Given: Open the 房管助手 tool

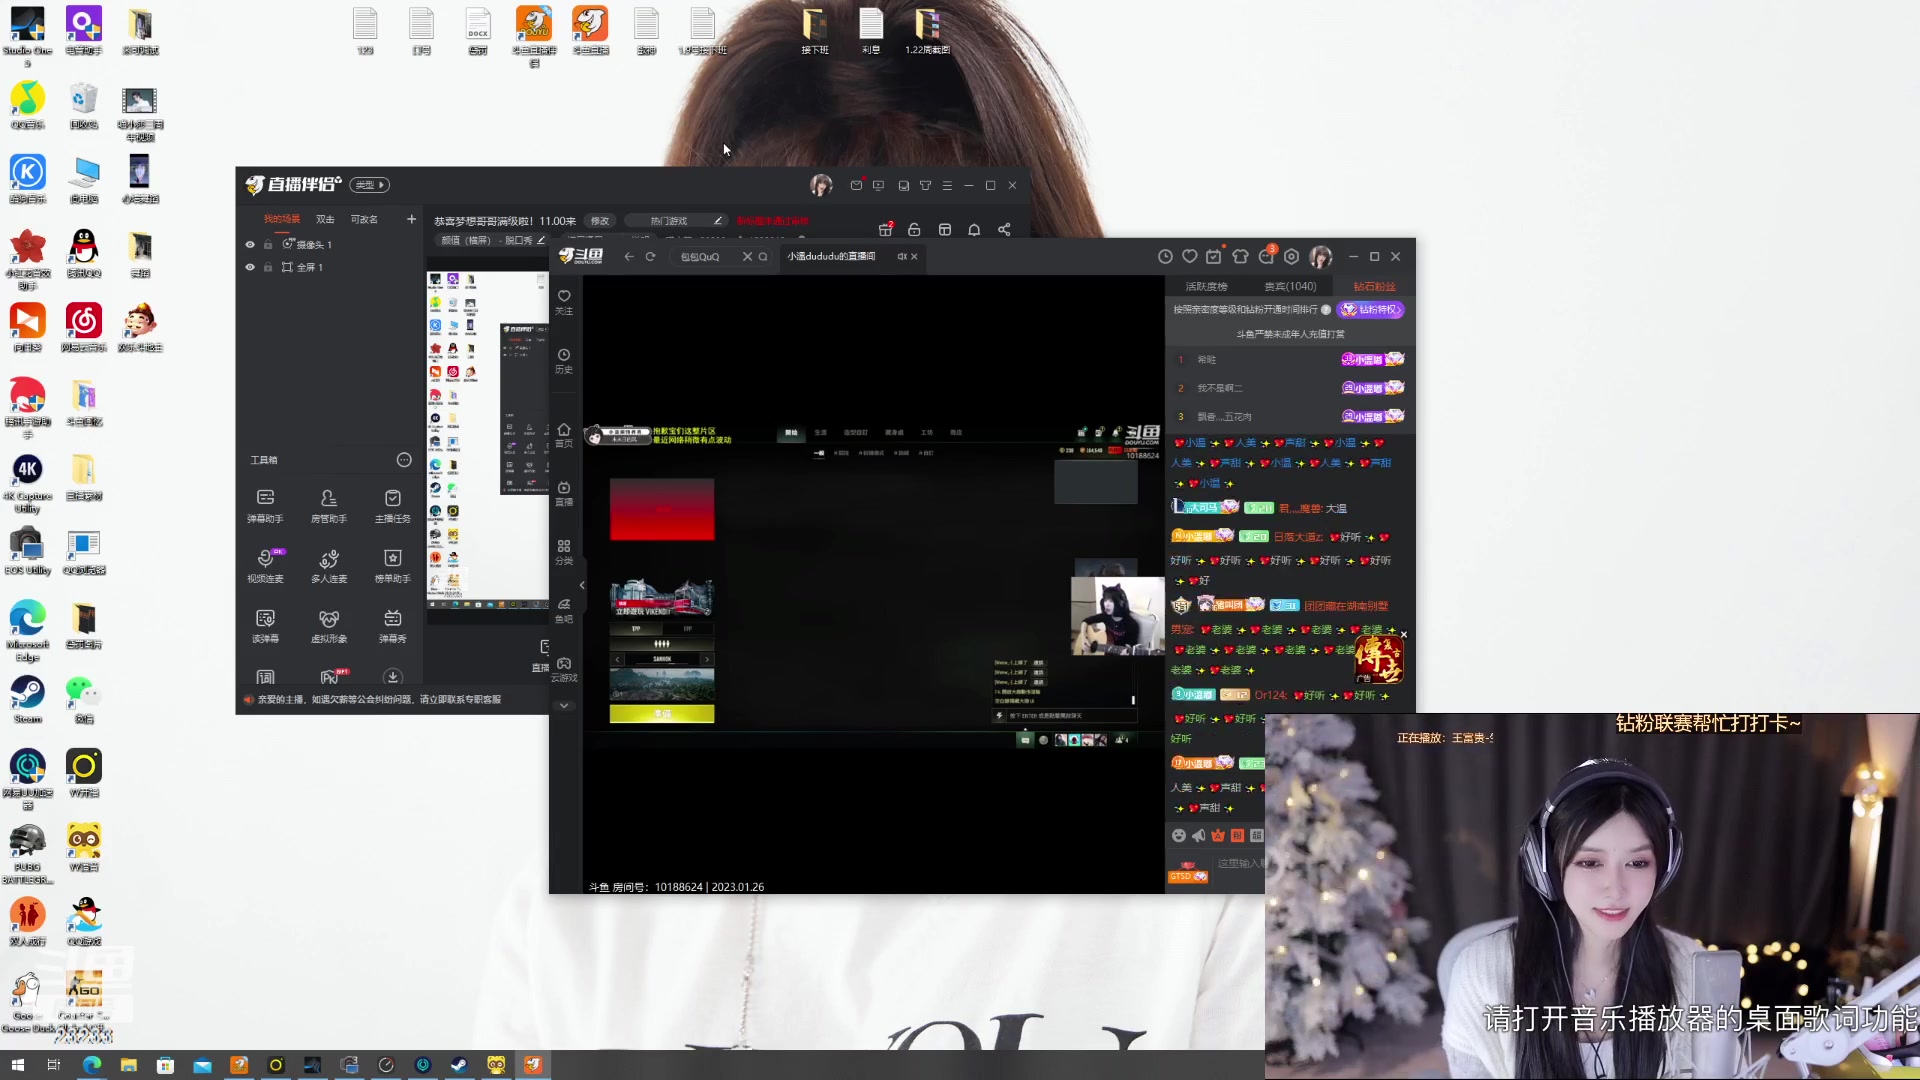Looking at the screenshot, I should (328, 505).
